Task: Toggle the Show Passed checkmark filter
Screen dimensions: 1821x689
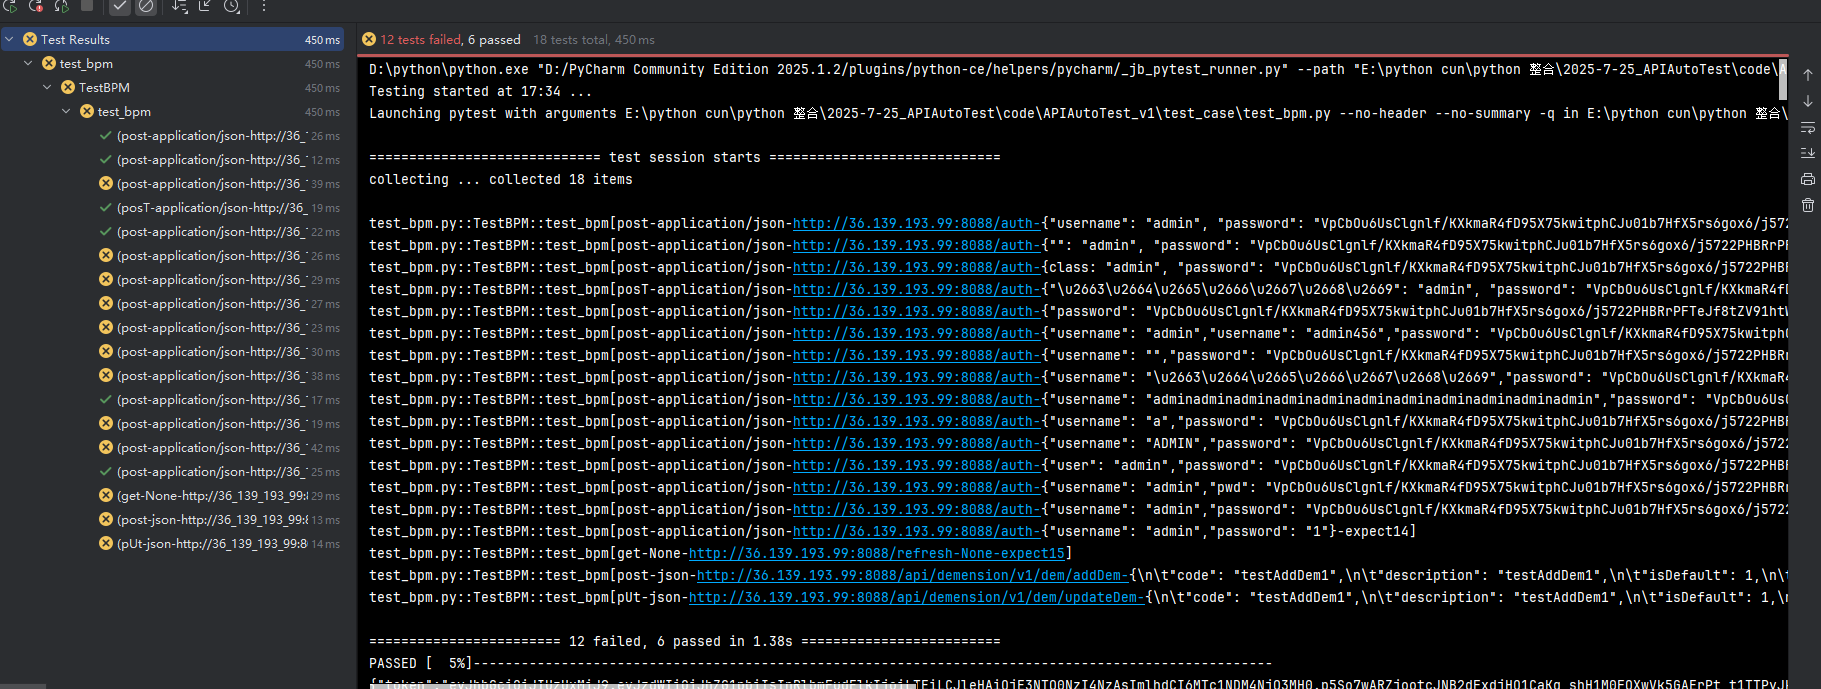Action: tap(120, 6)
